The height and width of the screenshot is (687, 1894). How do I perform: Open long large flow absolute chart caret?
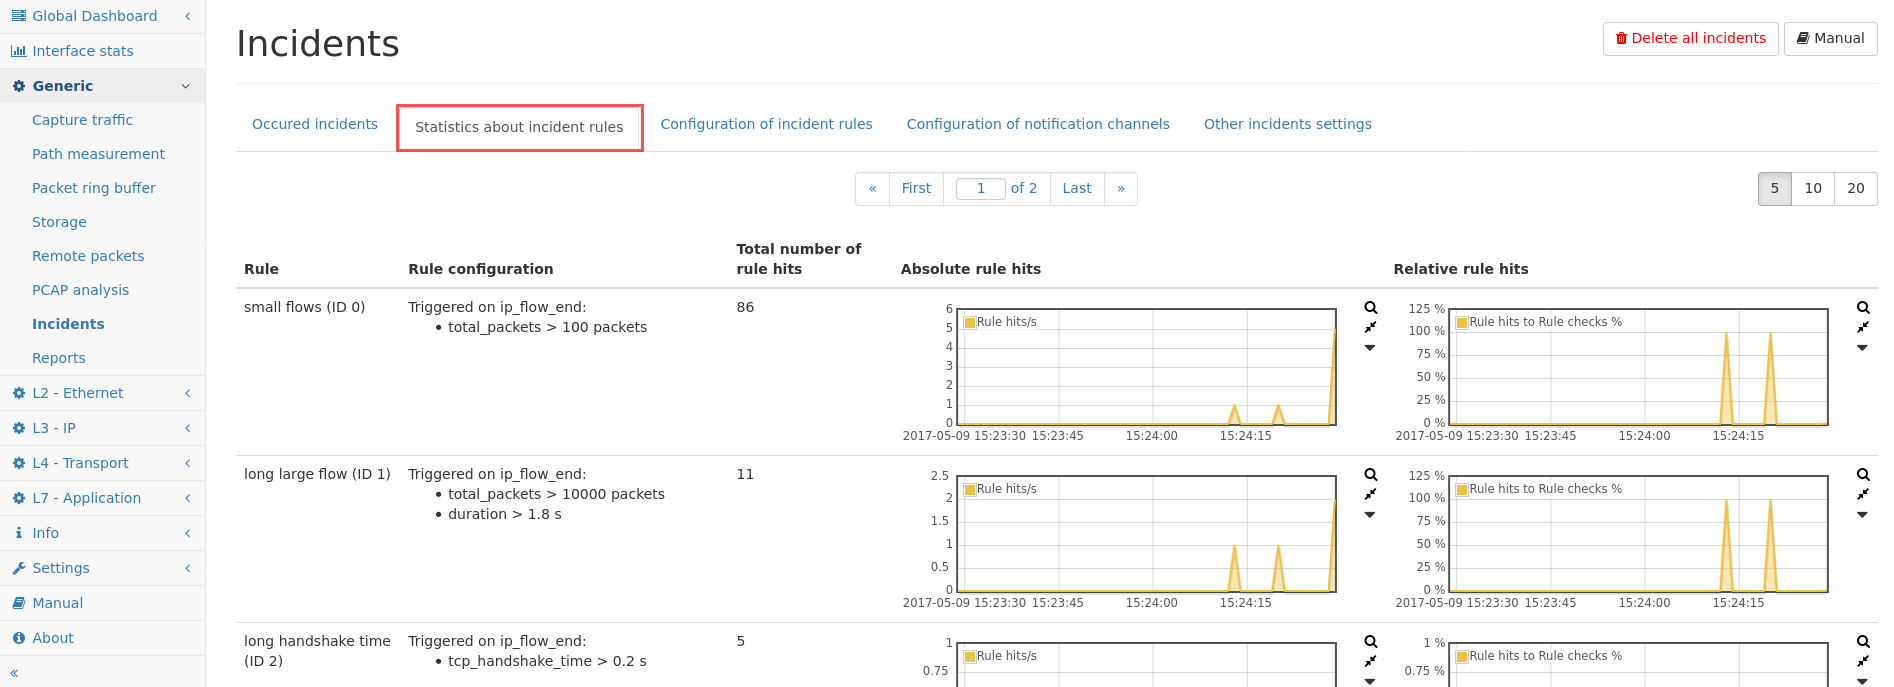tap(1370, 515)
